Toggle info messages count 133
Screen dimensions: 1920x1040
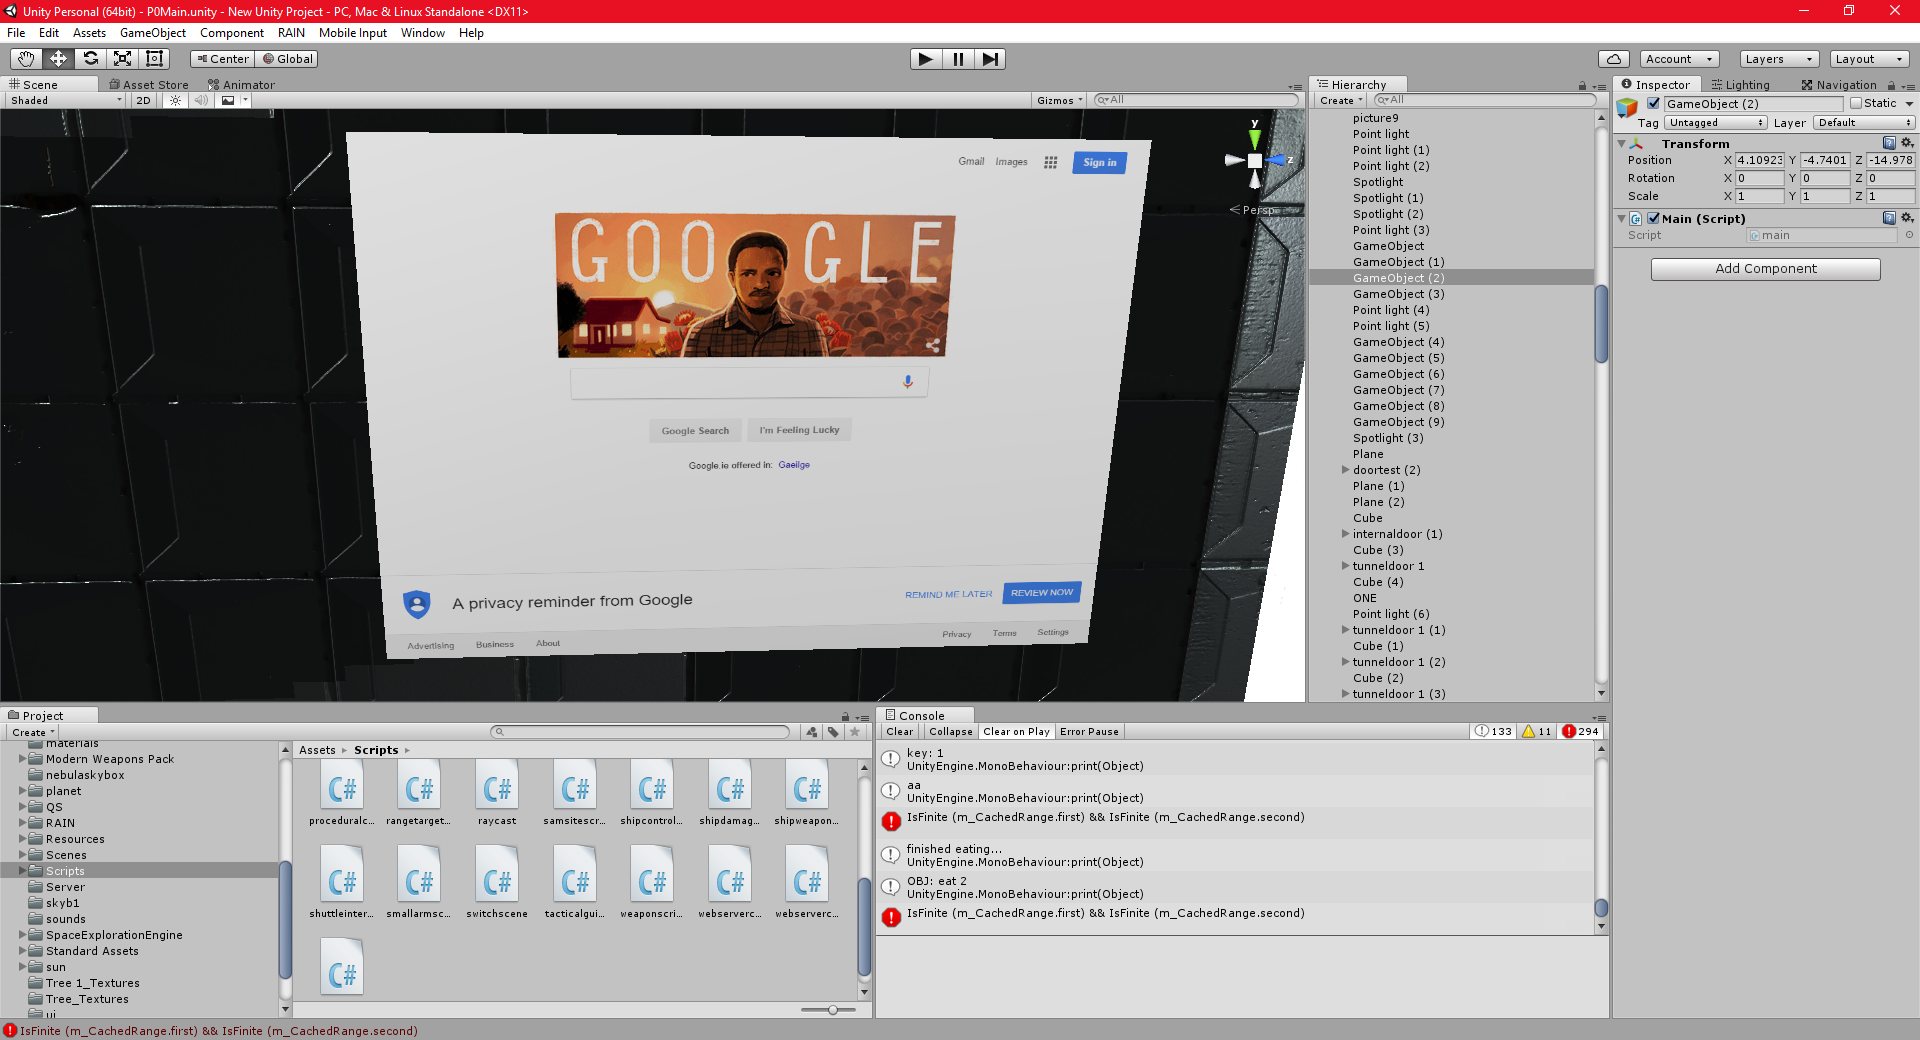coord(1494,732)
